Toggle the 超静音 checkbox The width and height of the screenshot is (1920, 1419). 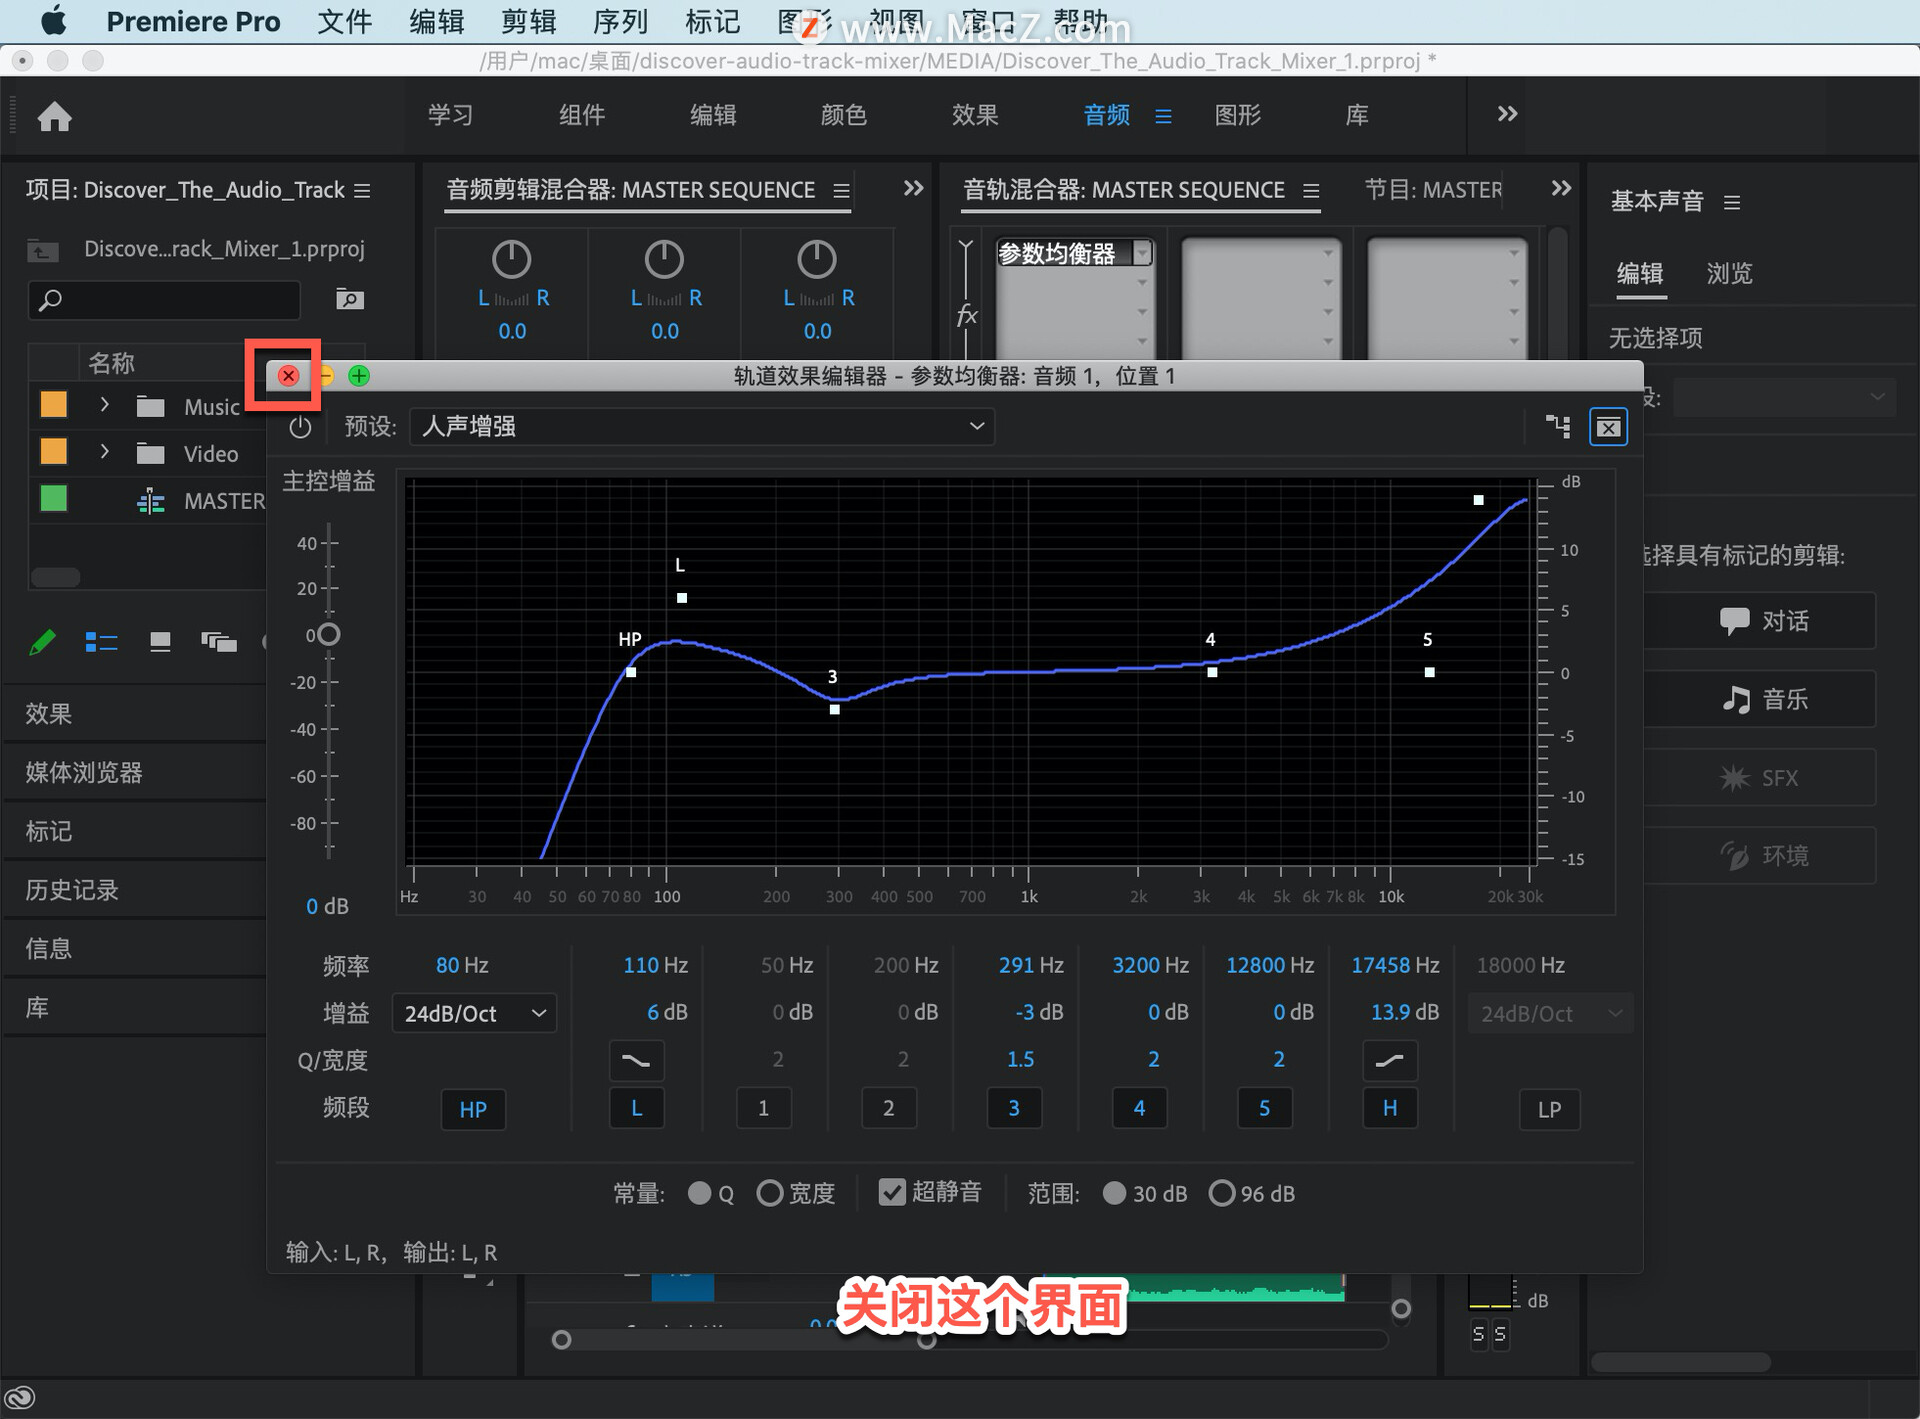892,1192
